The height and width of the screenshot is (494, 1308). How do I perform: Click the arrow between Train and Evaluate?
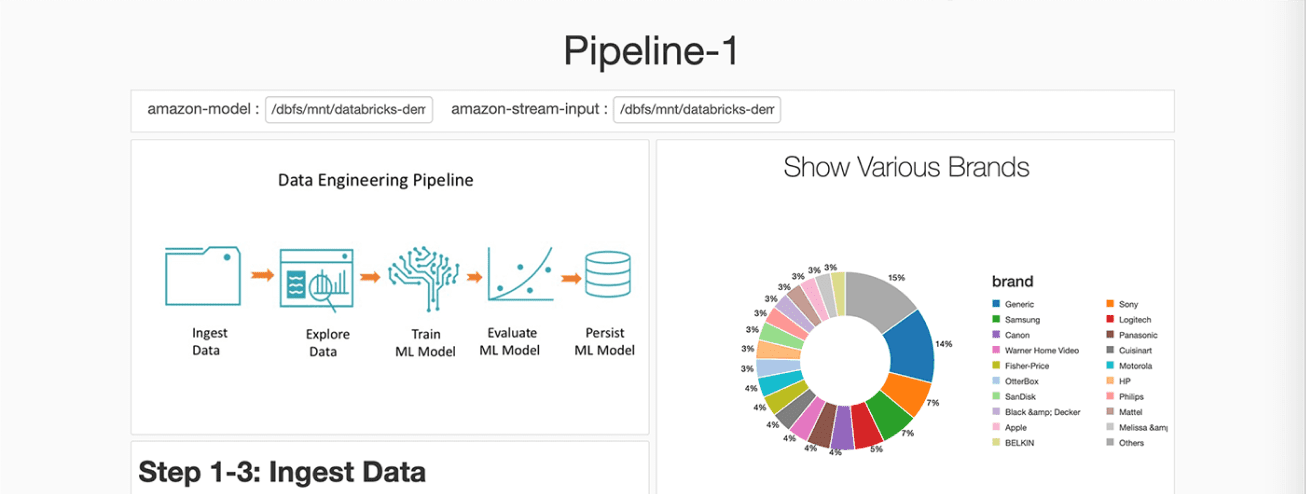(472, 277)
